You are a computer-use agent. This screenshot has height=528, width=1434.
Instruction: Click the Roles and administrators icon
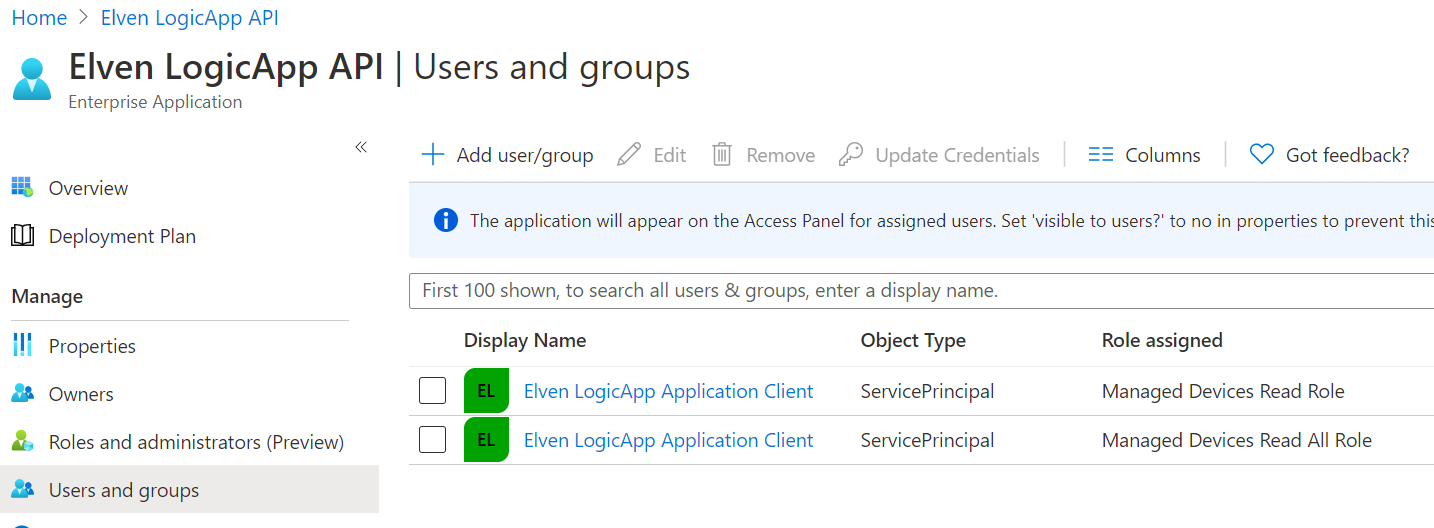22,442
